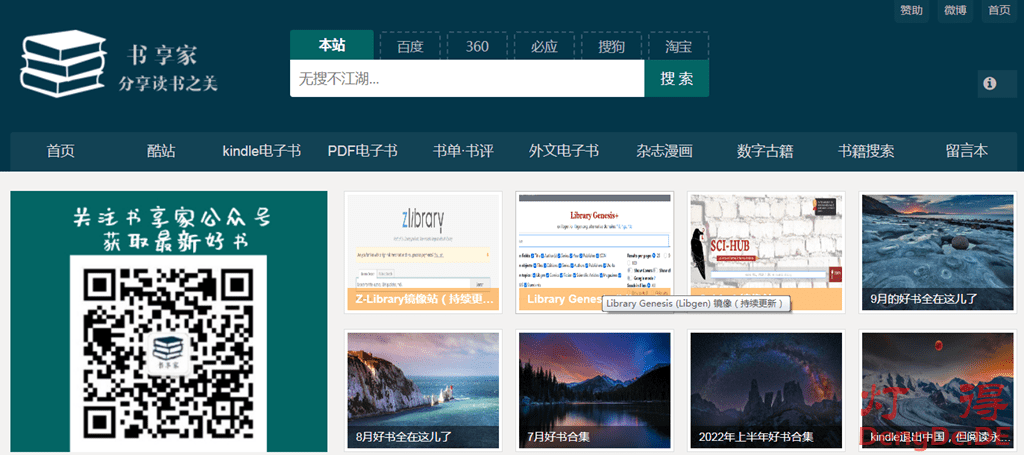1024x455 pixels.
Task: Click the 微博 link at top
Action: 955,10
